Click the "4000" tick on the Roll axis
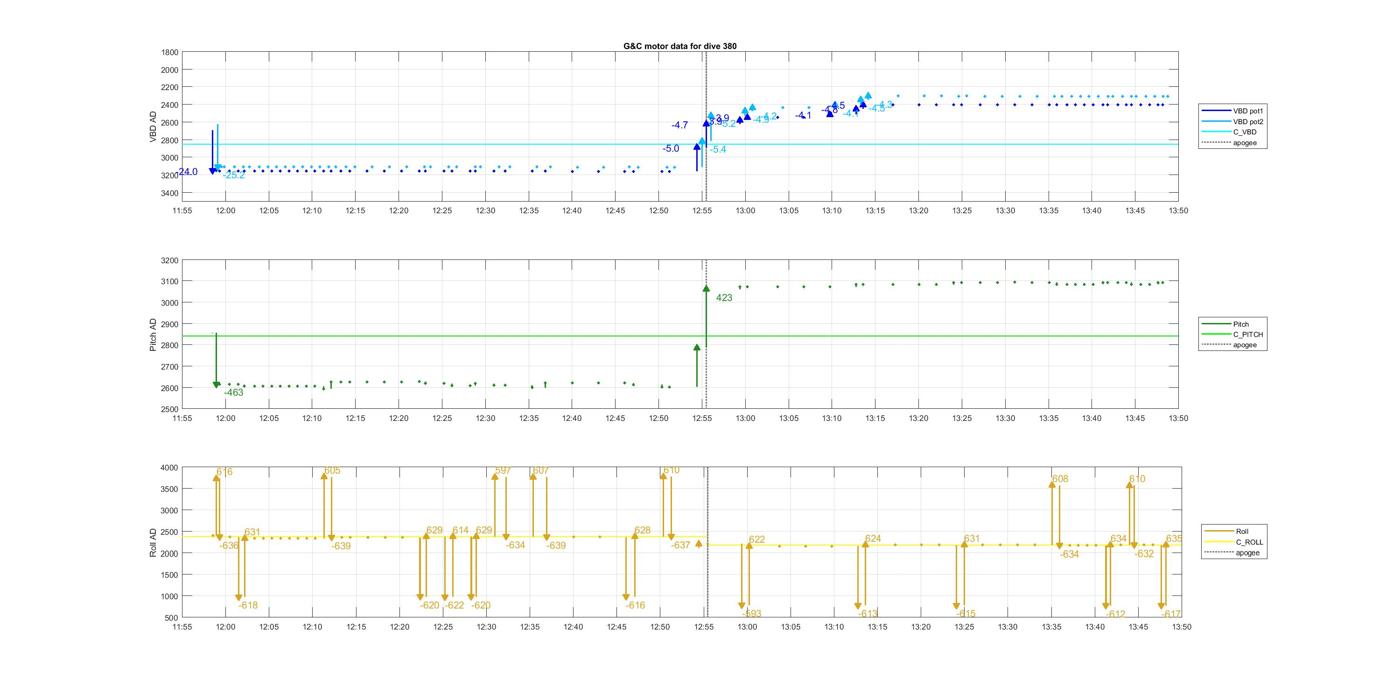 pyautogui.click(x=169, y=468)
